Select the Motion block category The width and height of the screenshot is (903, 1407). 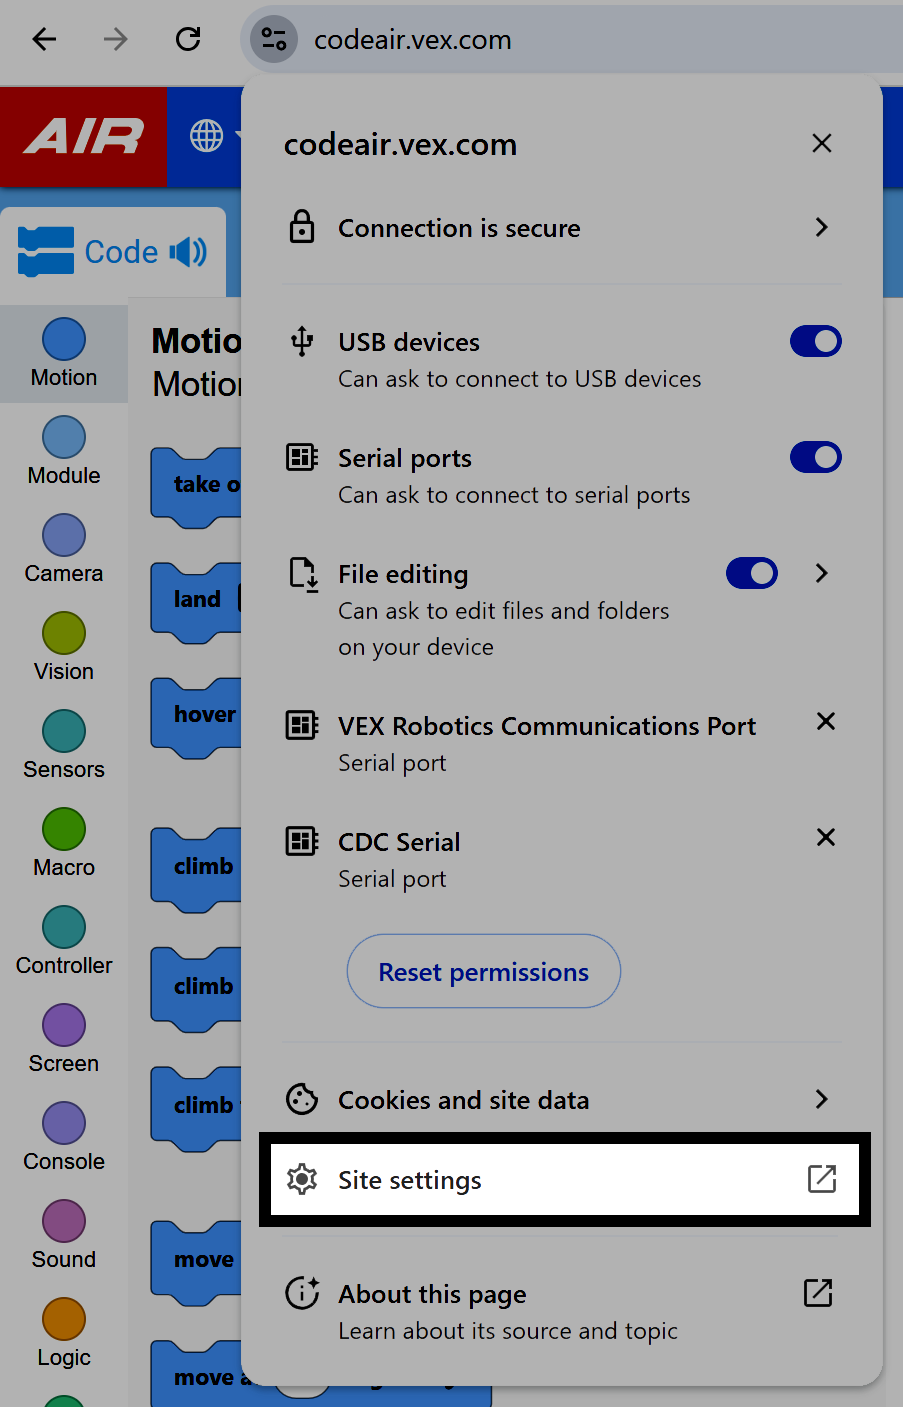[63, 354]
